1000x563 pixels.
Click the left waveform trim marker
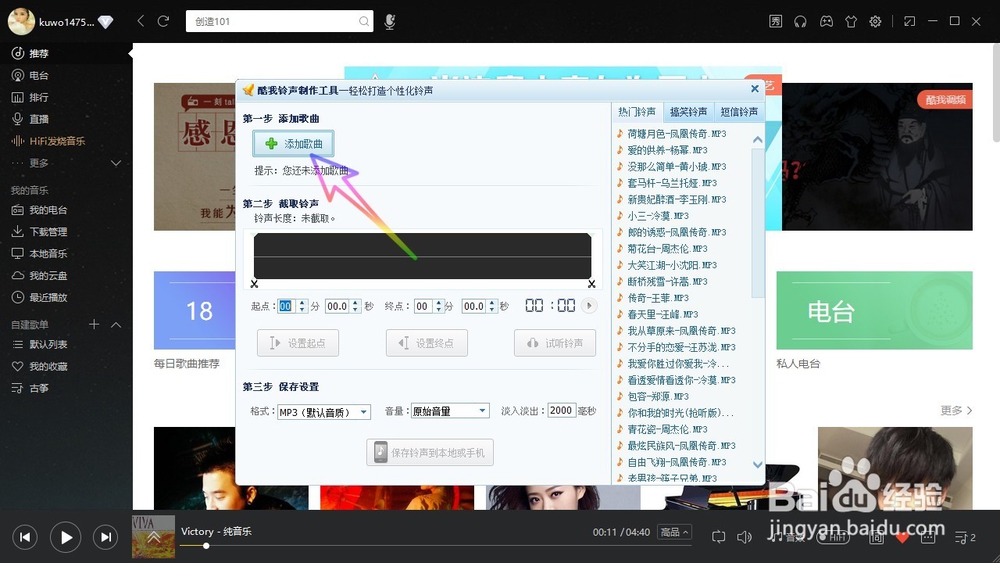[x=254, y=284]
